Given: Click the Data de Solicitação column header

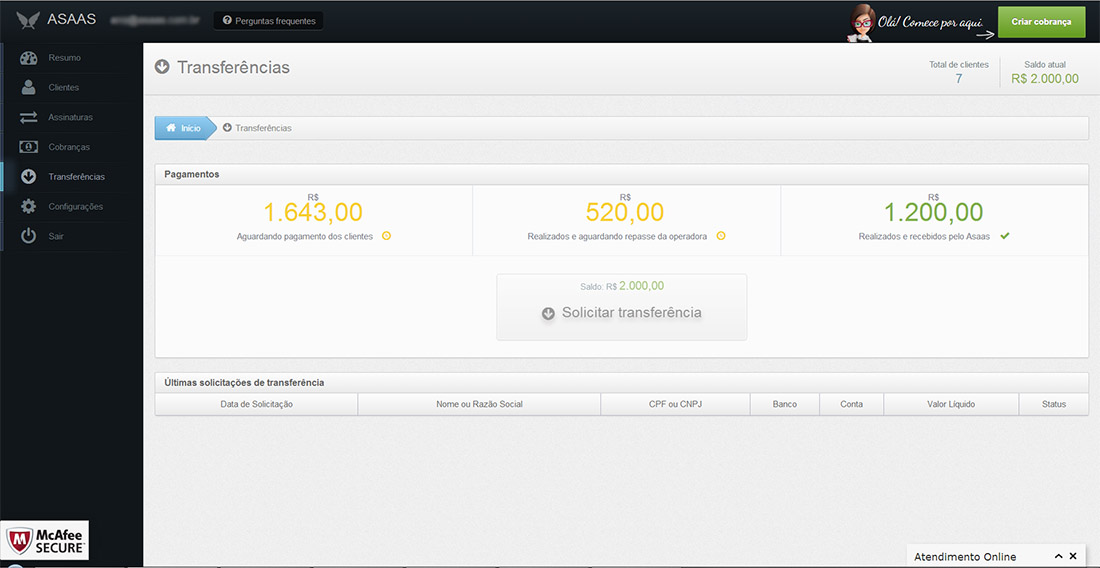Looking at the screenshot, I should pyautogui.click(x=256, y=404).
